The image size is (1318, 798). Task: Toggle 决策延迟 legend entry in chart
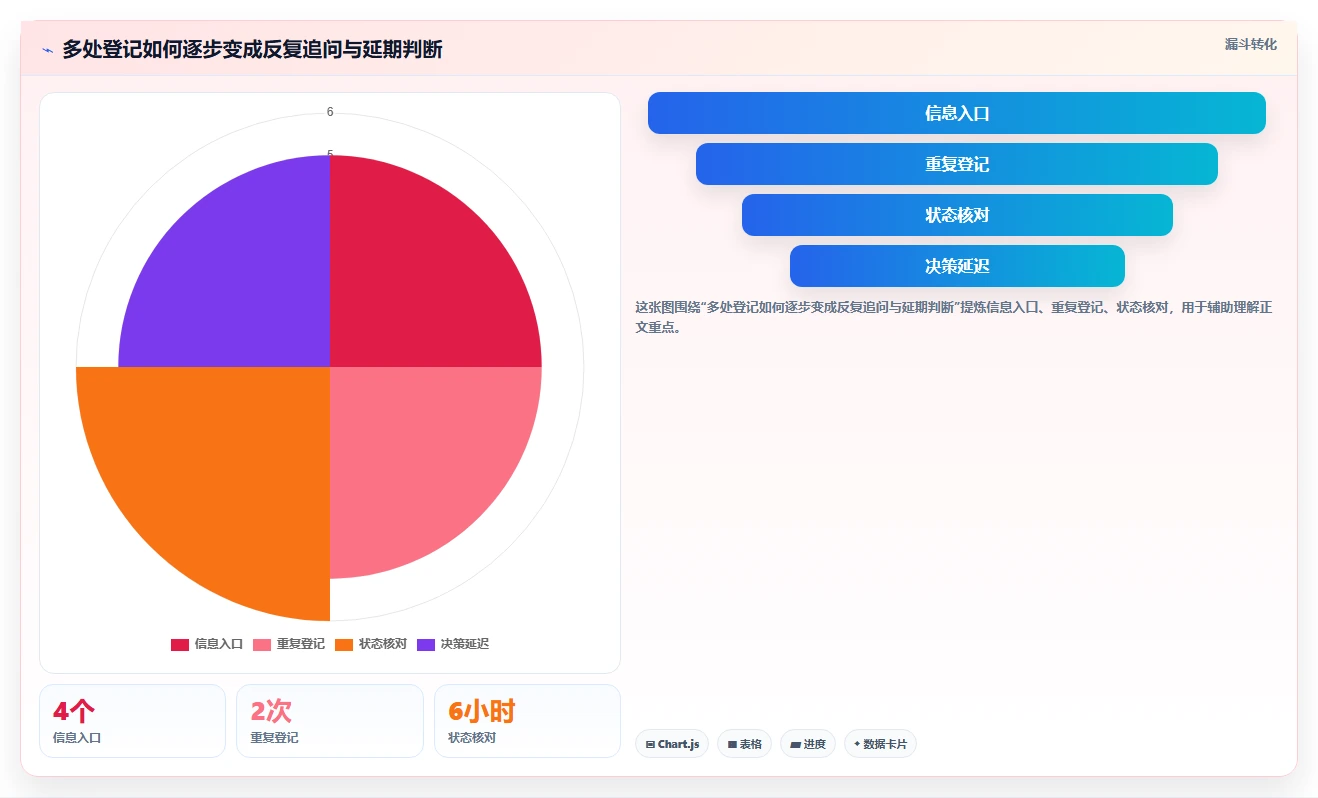453,644
